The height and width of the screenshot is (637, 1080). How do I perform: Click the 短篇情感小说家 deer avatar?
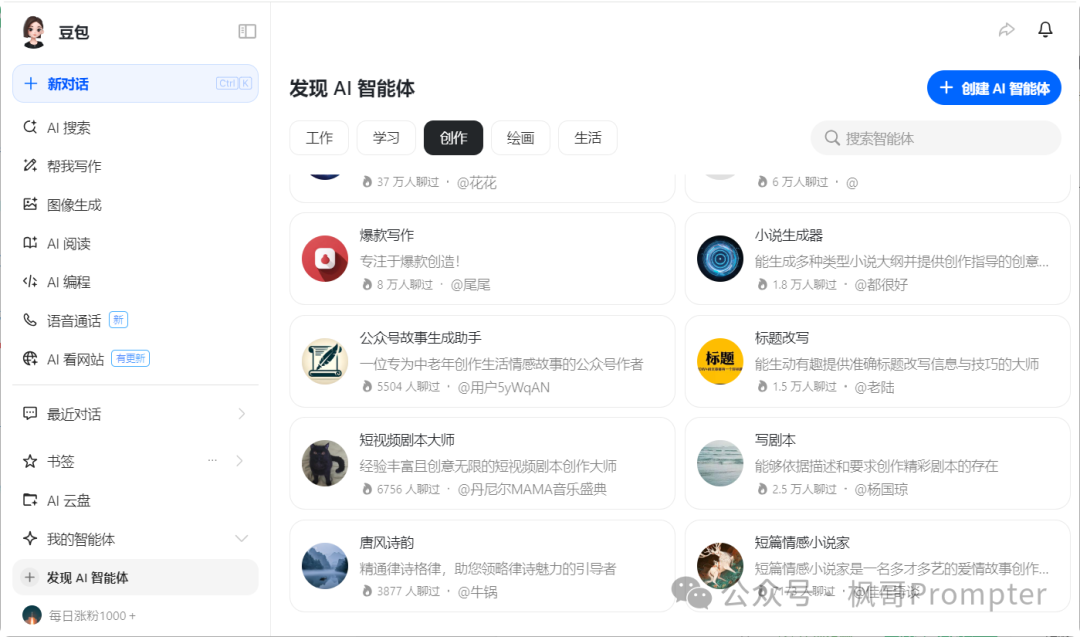[x=720, y=566]
